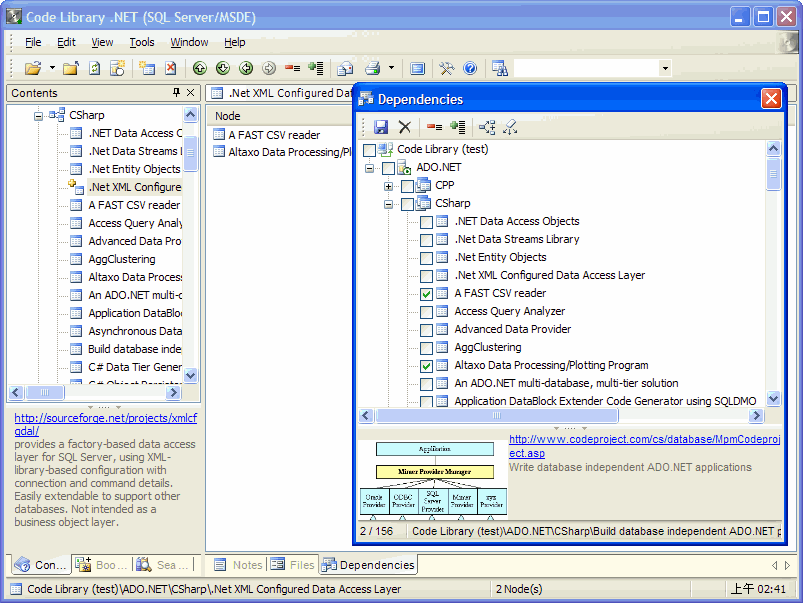
Task: Click the new node toolbar icon
Action: click(x=147, y=68)
